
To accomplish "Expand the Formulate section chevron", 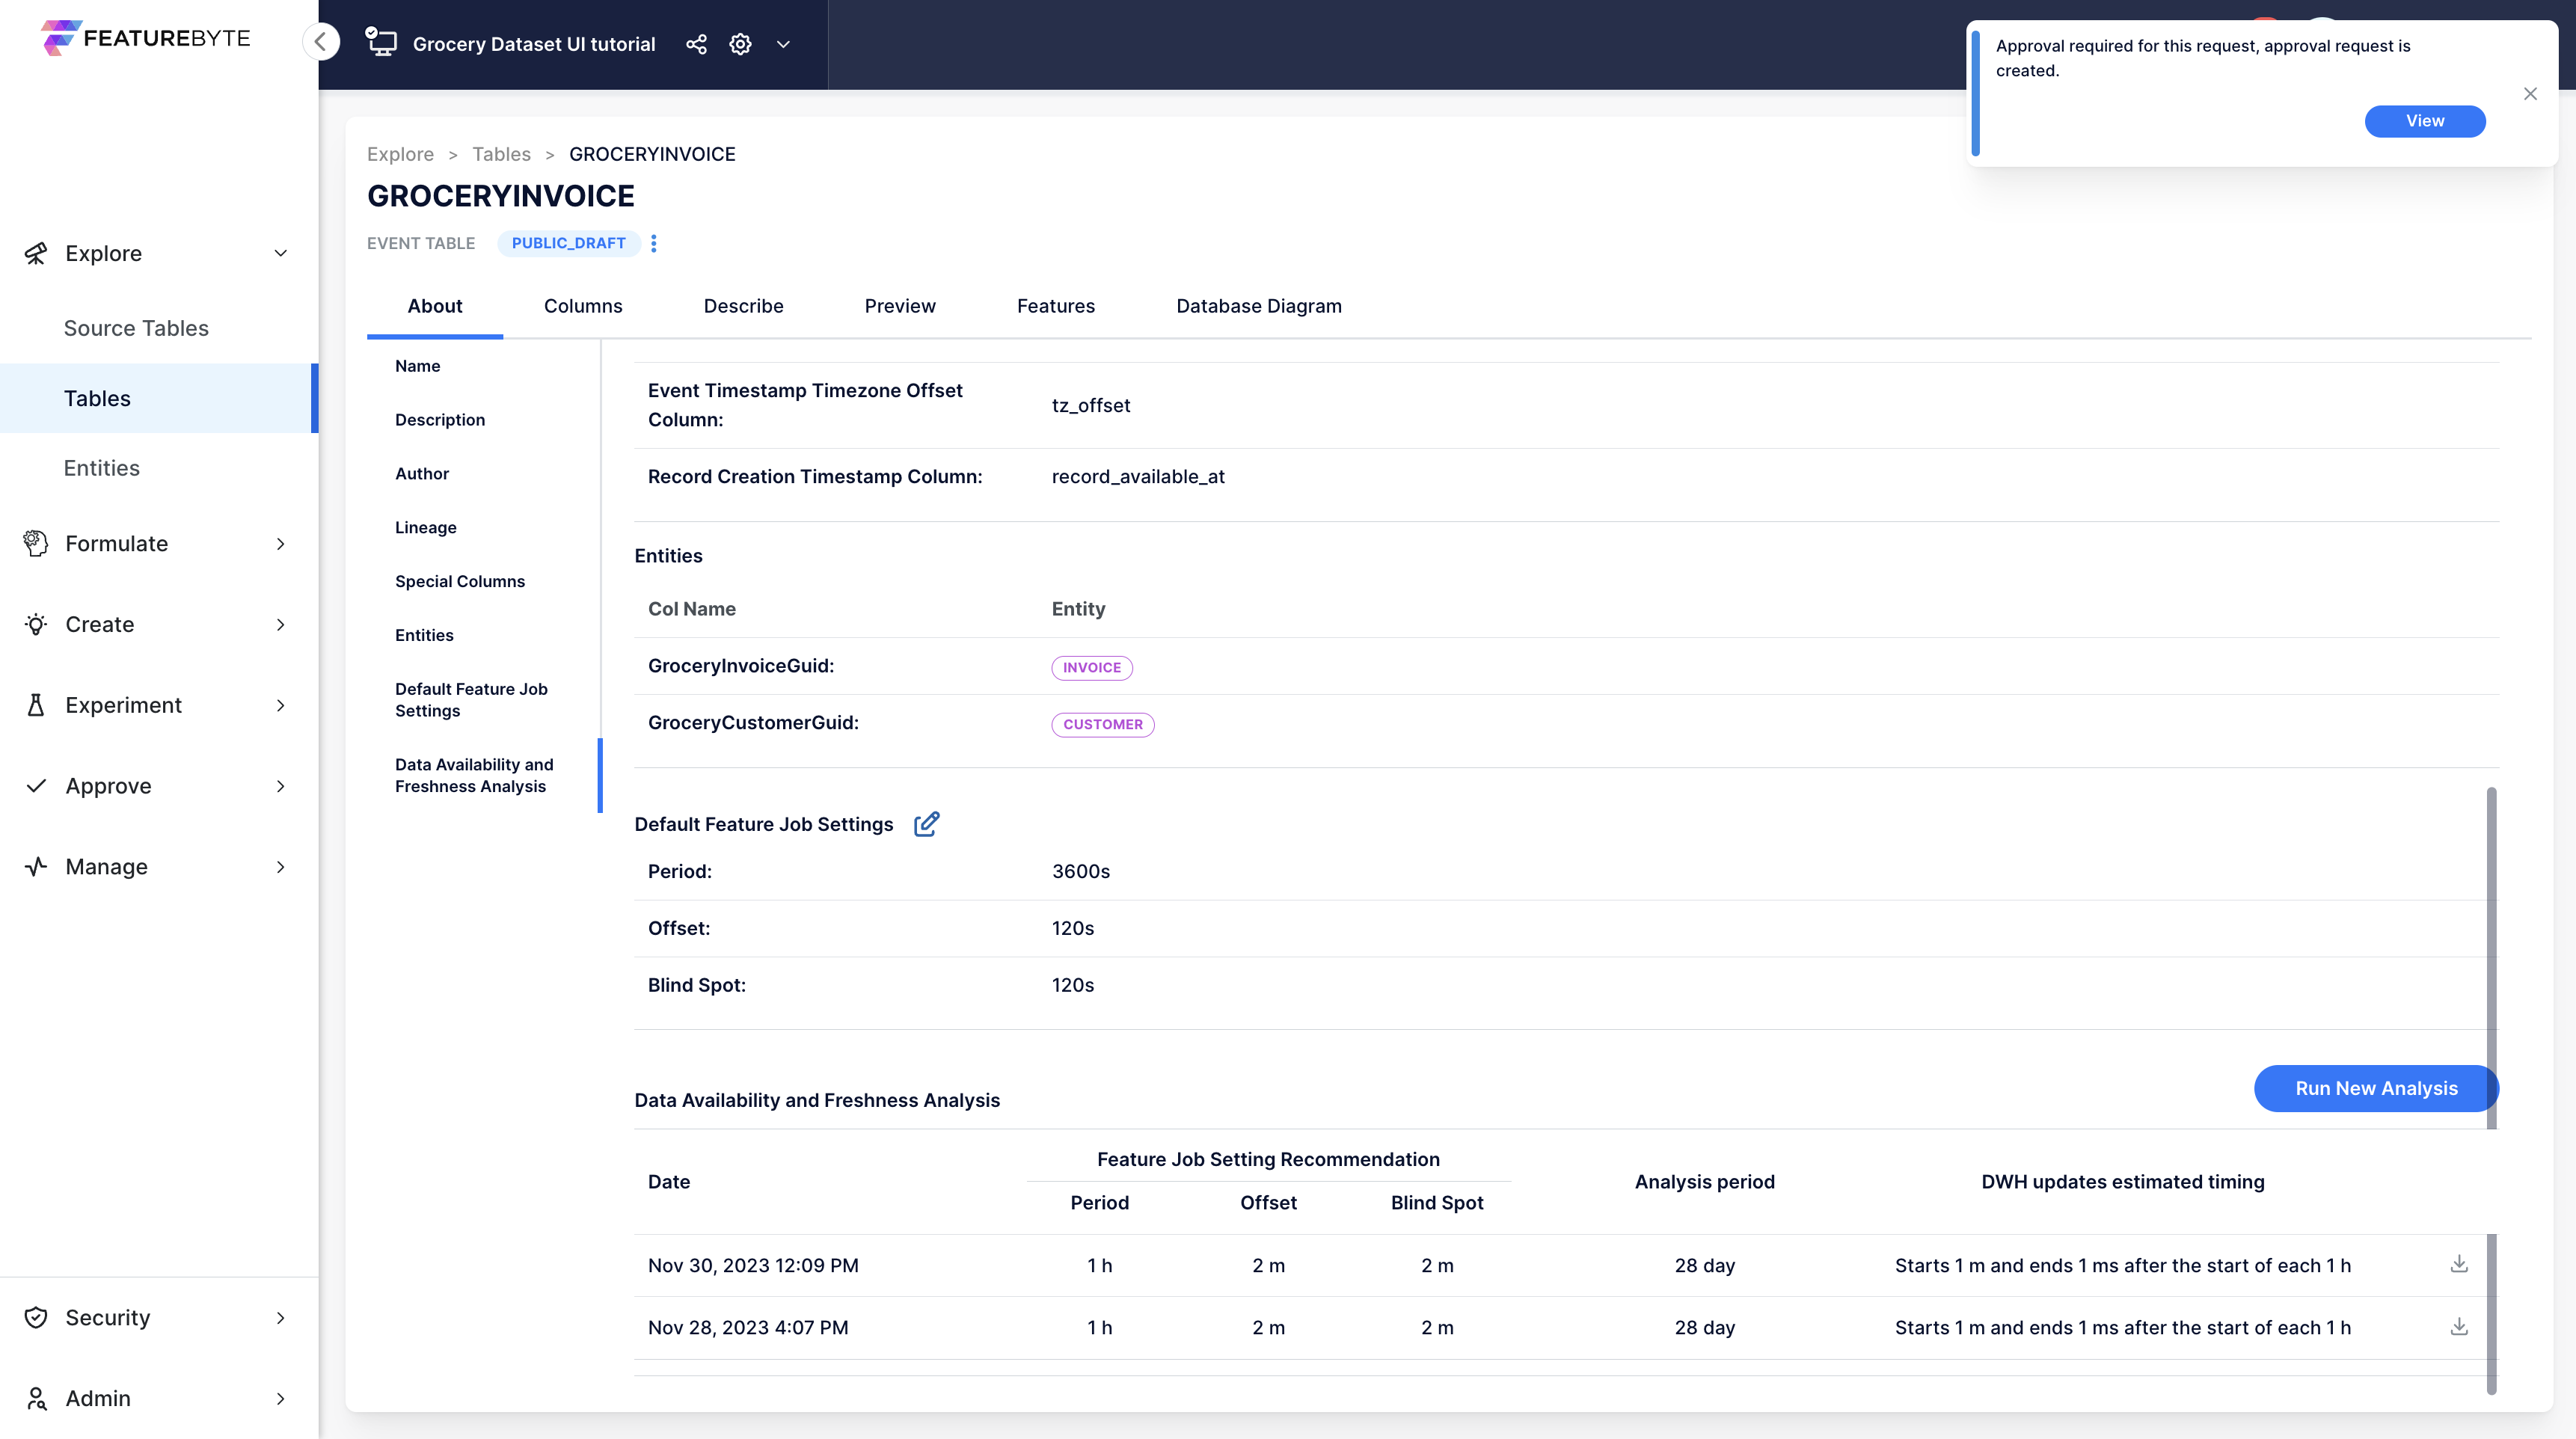I will coord(281,543).
